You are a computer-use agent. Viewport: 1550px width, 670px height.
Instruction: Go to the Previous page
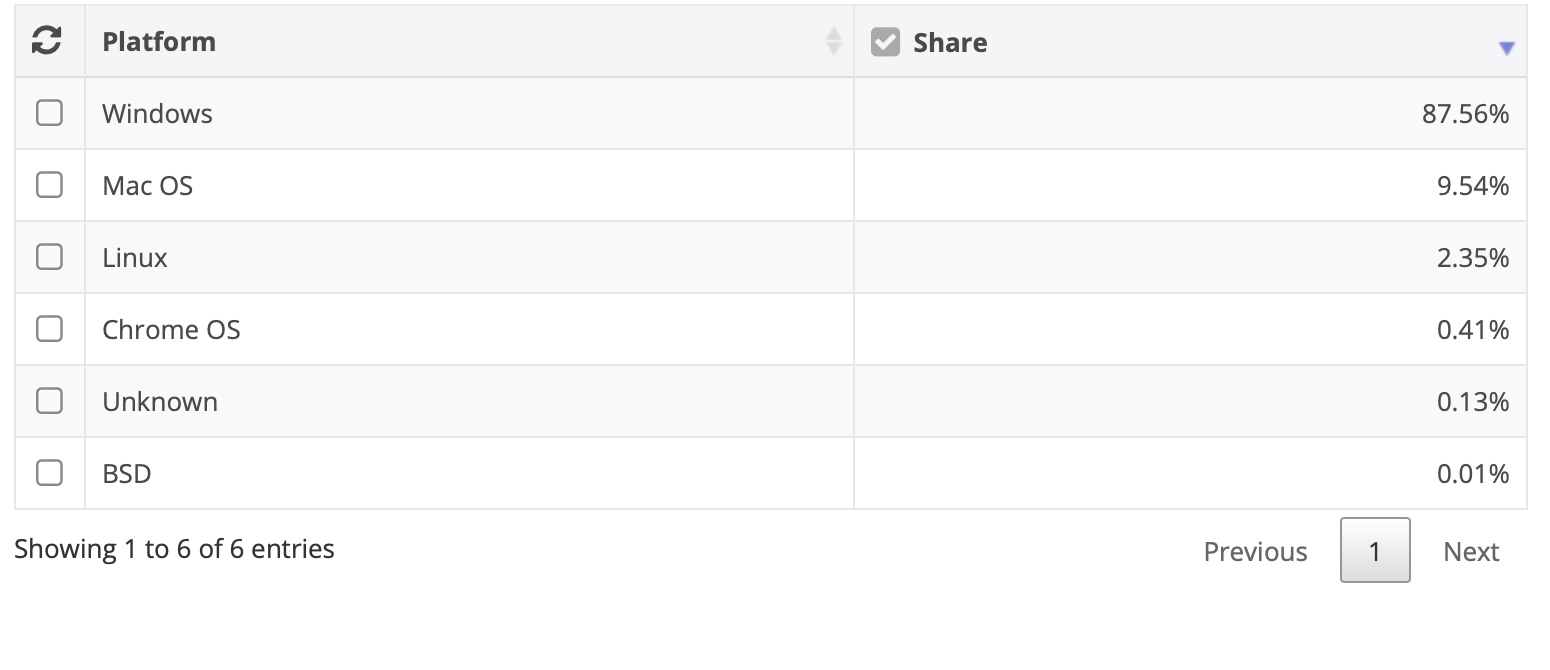pos(1255,551)
